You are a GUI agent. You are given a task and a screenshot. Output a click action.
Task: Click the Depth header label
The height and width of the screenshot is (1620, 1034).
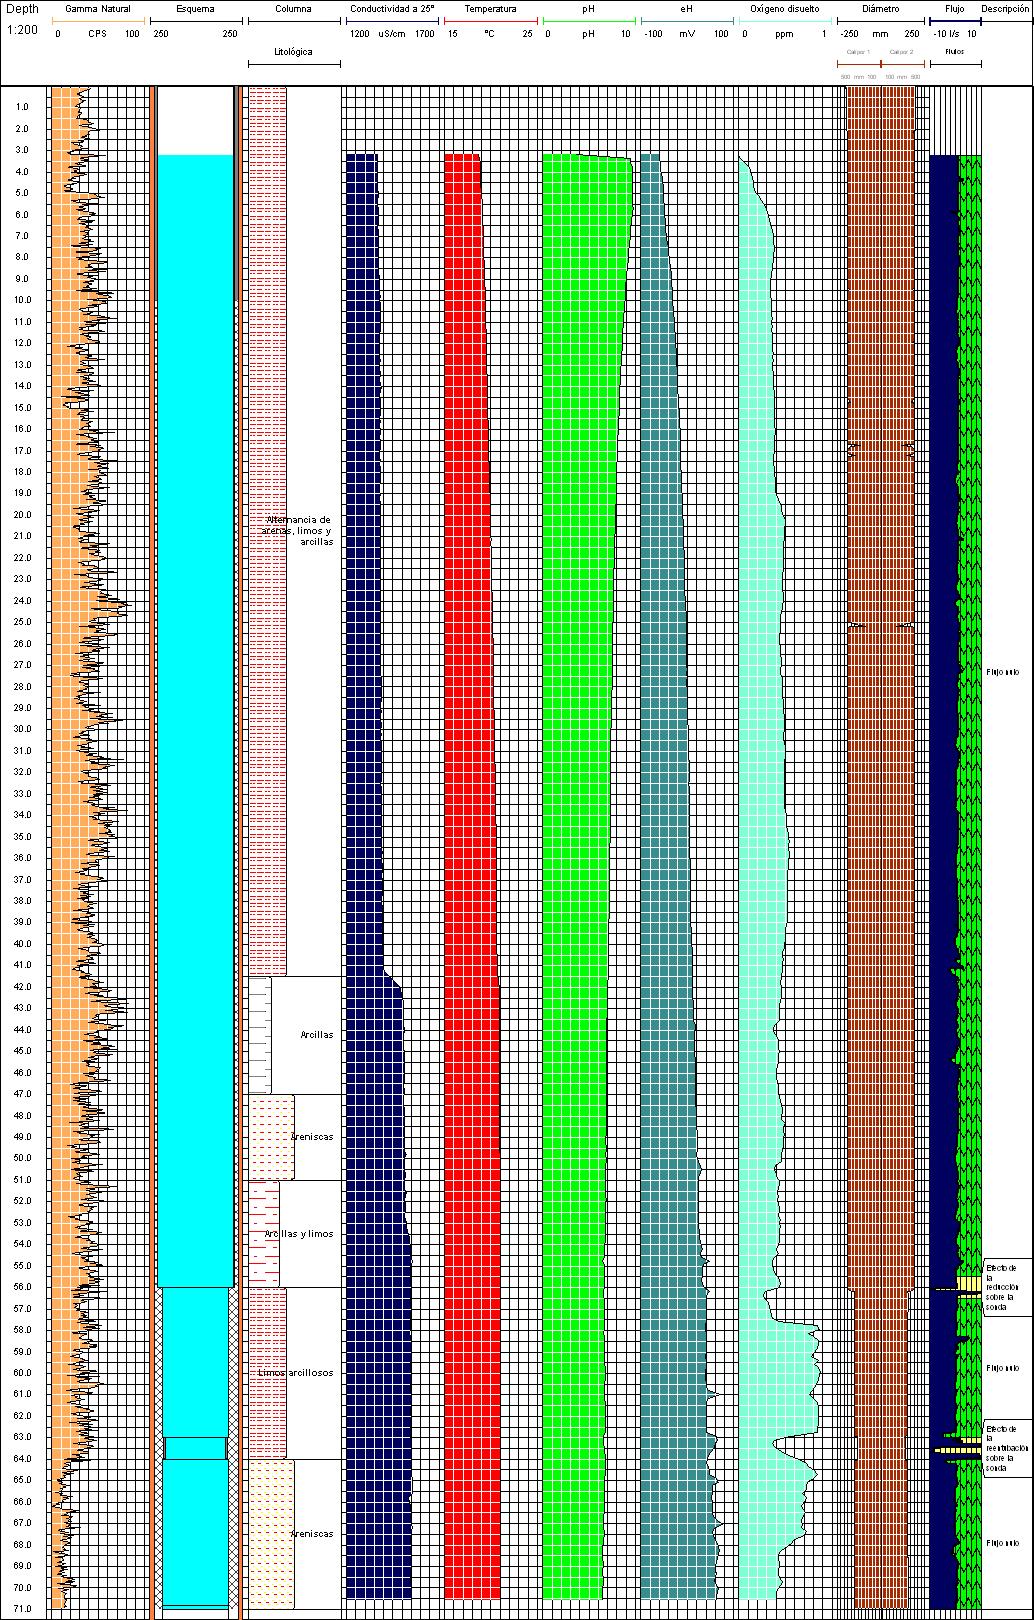pos(22,9)
